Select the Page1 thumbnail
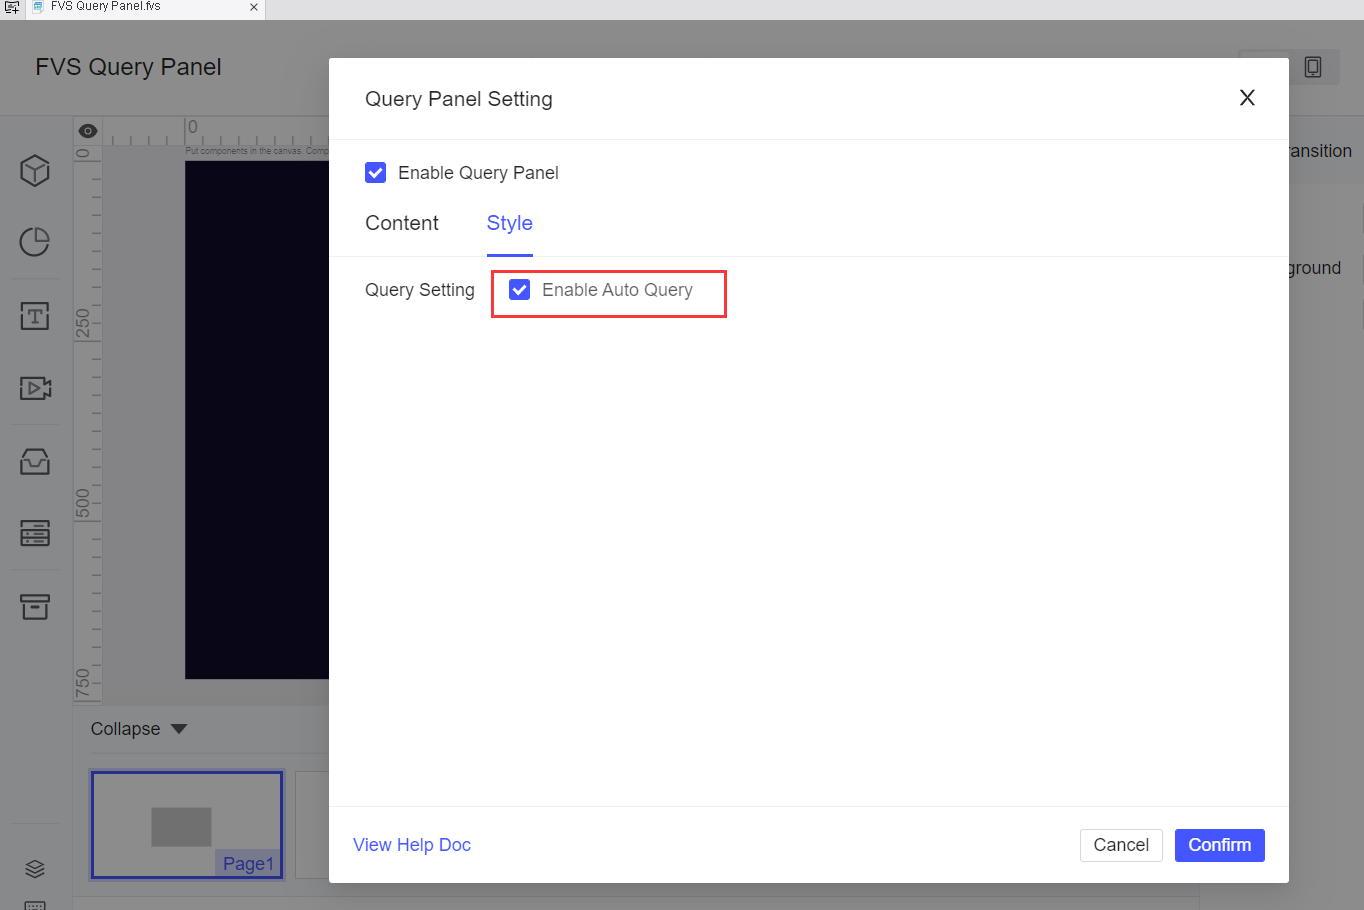Image resolution: width=1364 pixels, height=910 pixels. (x=186, y=825)
